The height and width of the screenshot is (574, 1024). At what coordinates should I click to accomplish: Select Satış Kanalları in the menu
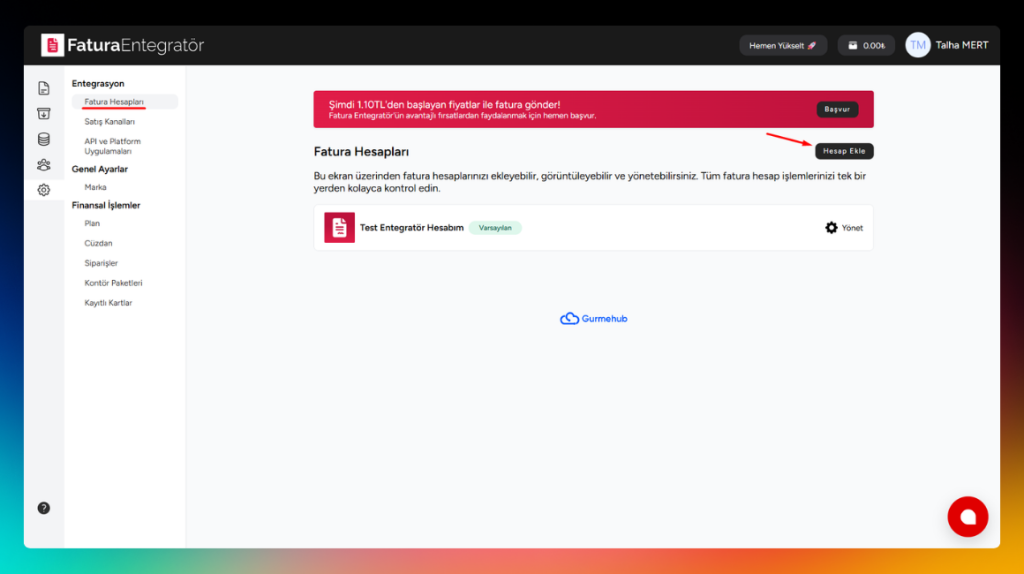tap(109, 122)
